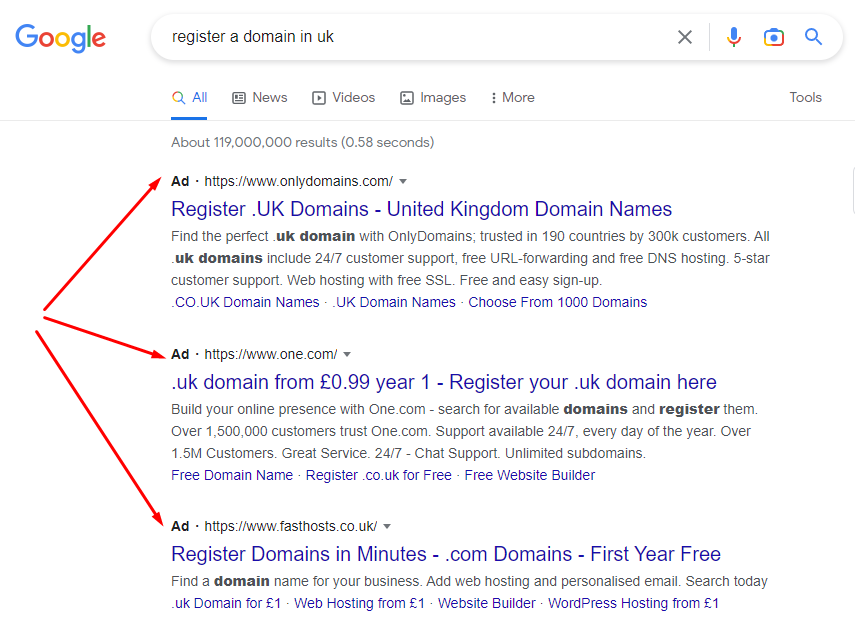The image size is (855, 644).
Task: Follow Web Hosting from £1 sitelink
Action: tap(359, 603)
